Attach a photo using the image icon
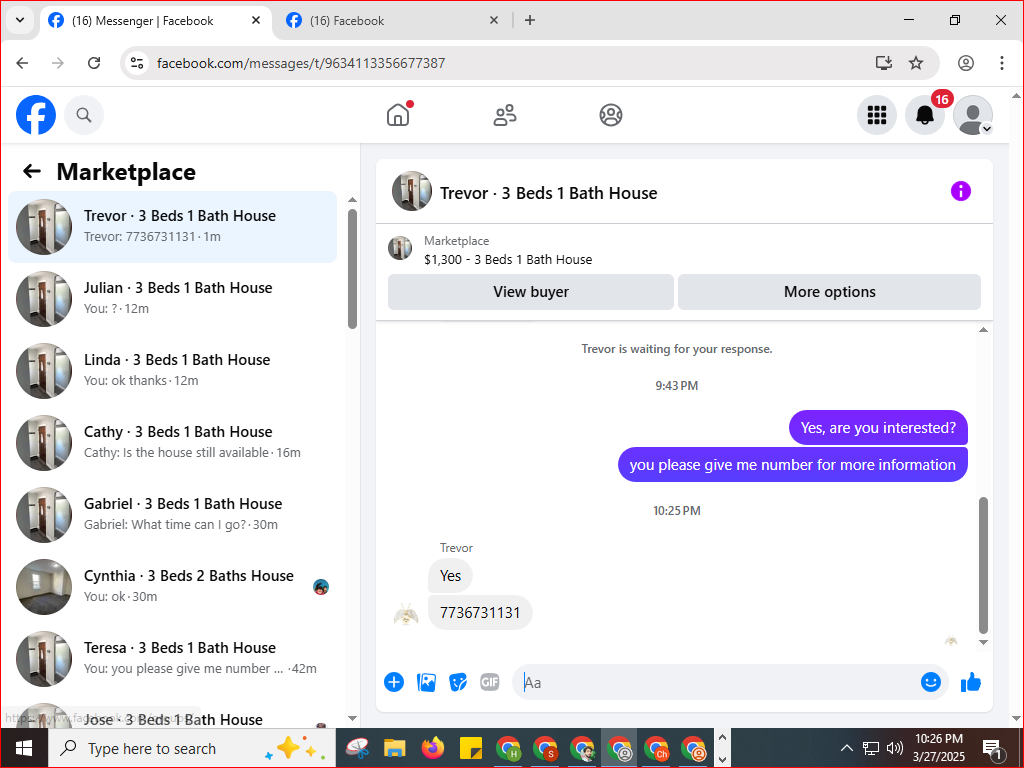Screen dimensions: 1024x768 426,682
